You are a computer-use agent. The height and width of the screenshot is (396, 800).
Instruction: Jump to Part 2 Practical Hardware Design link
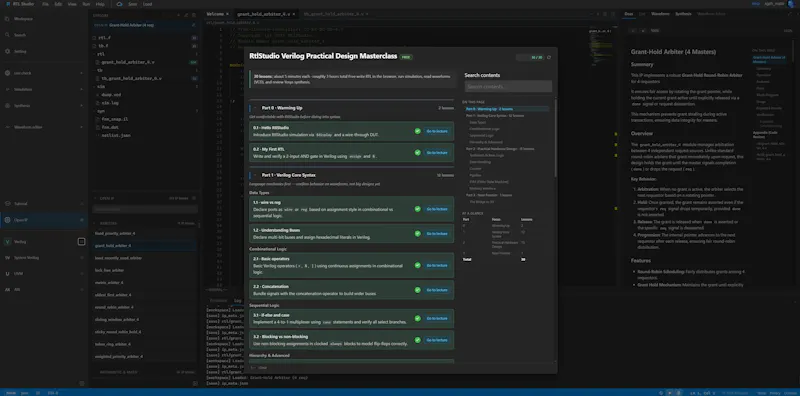(x=500, y=148)
